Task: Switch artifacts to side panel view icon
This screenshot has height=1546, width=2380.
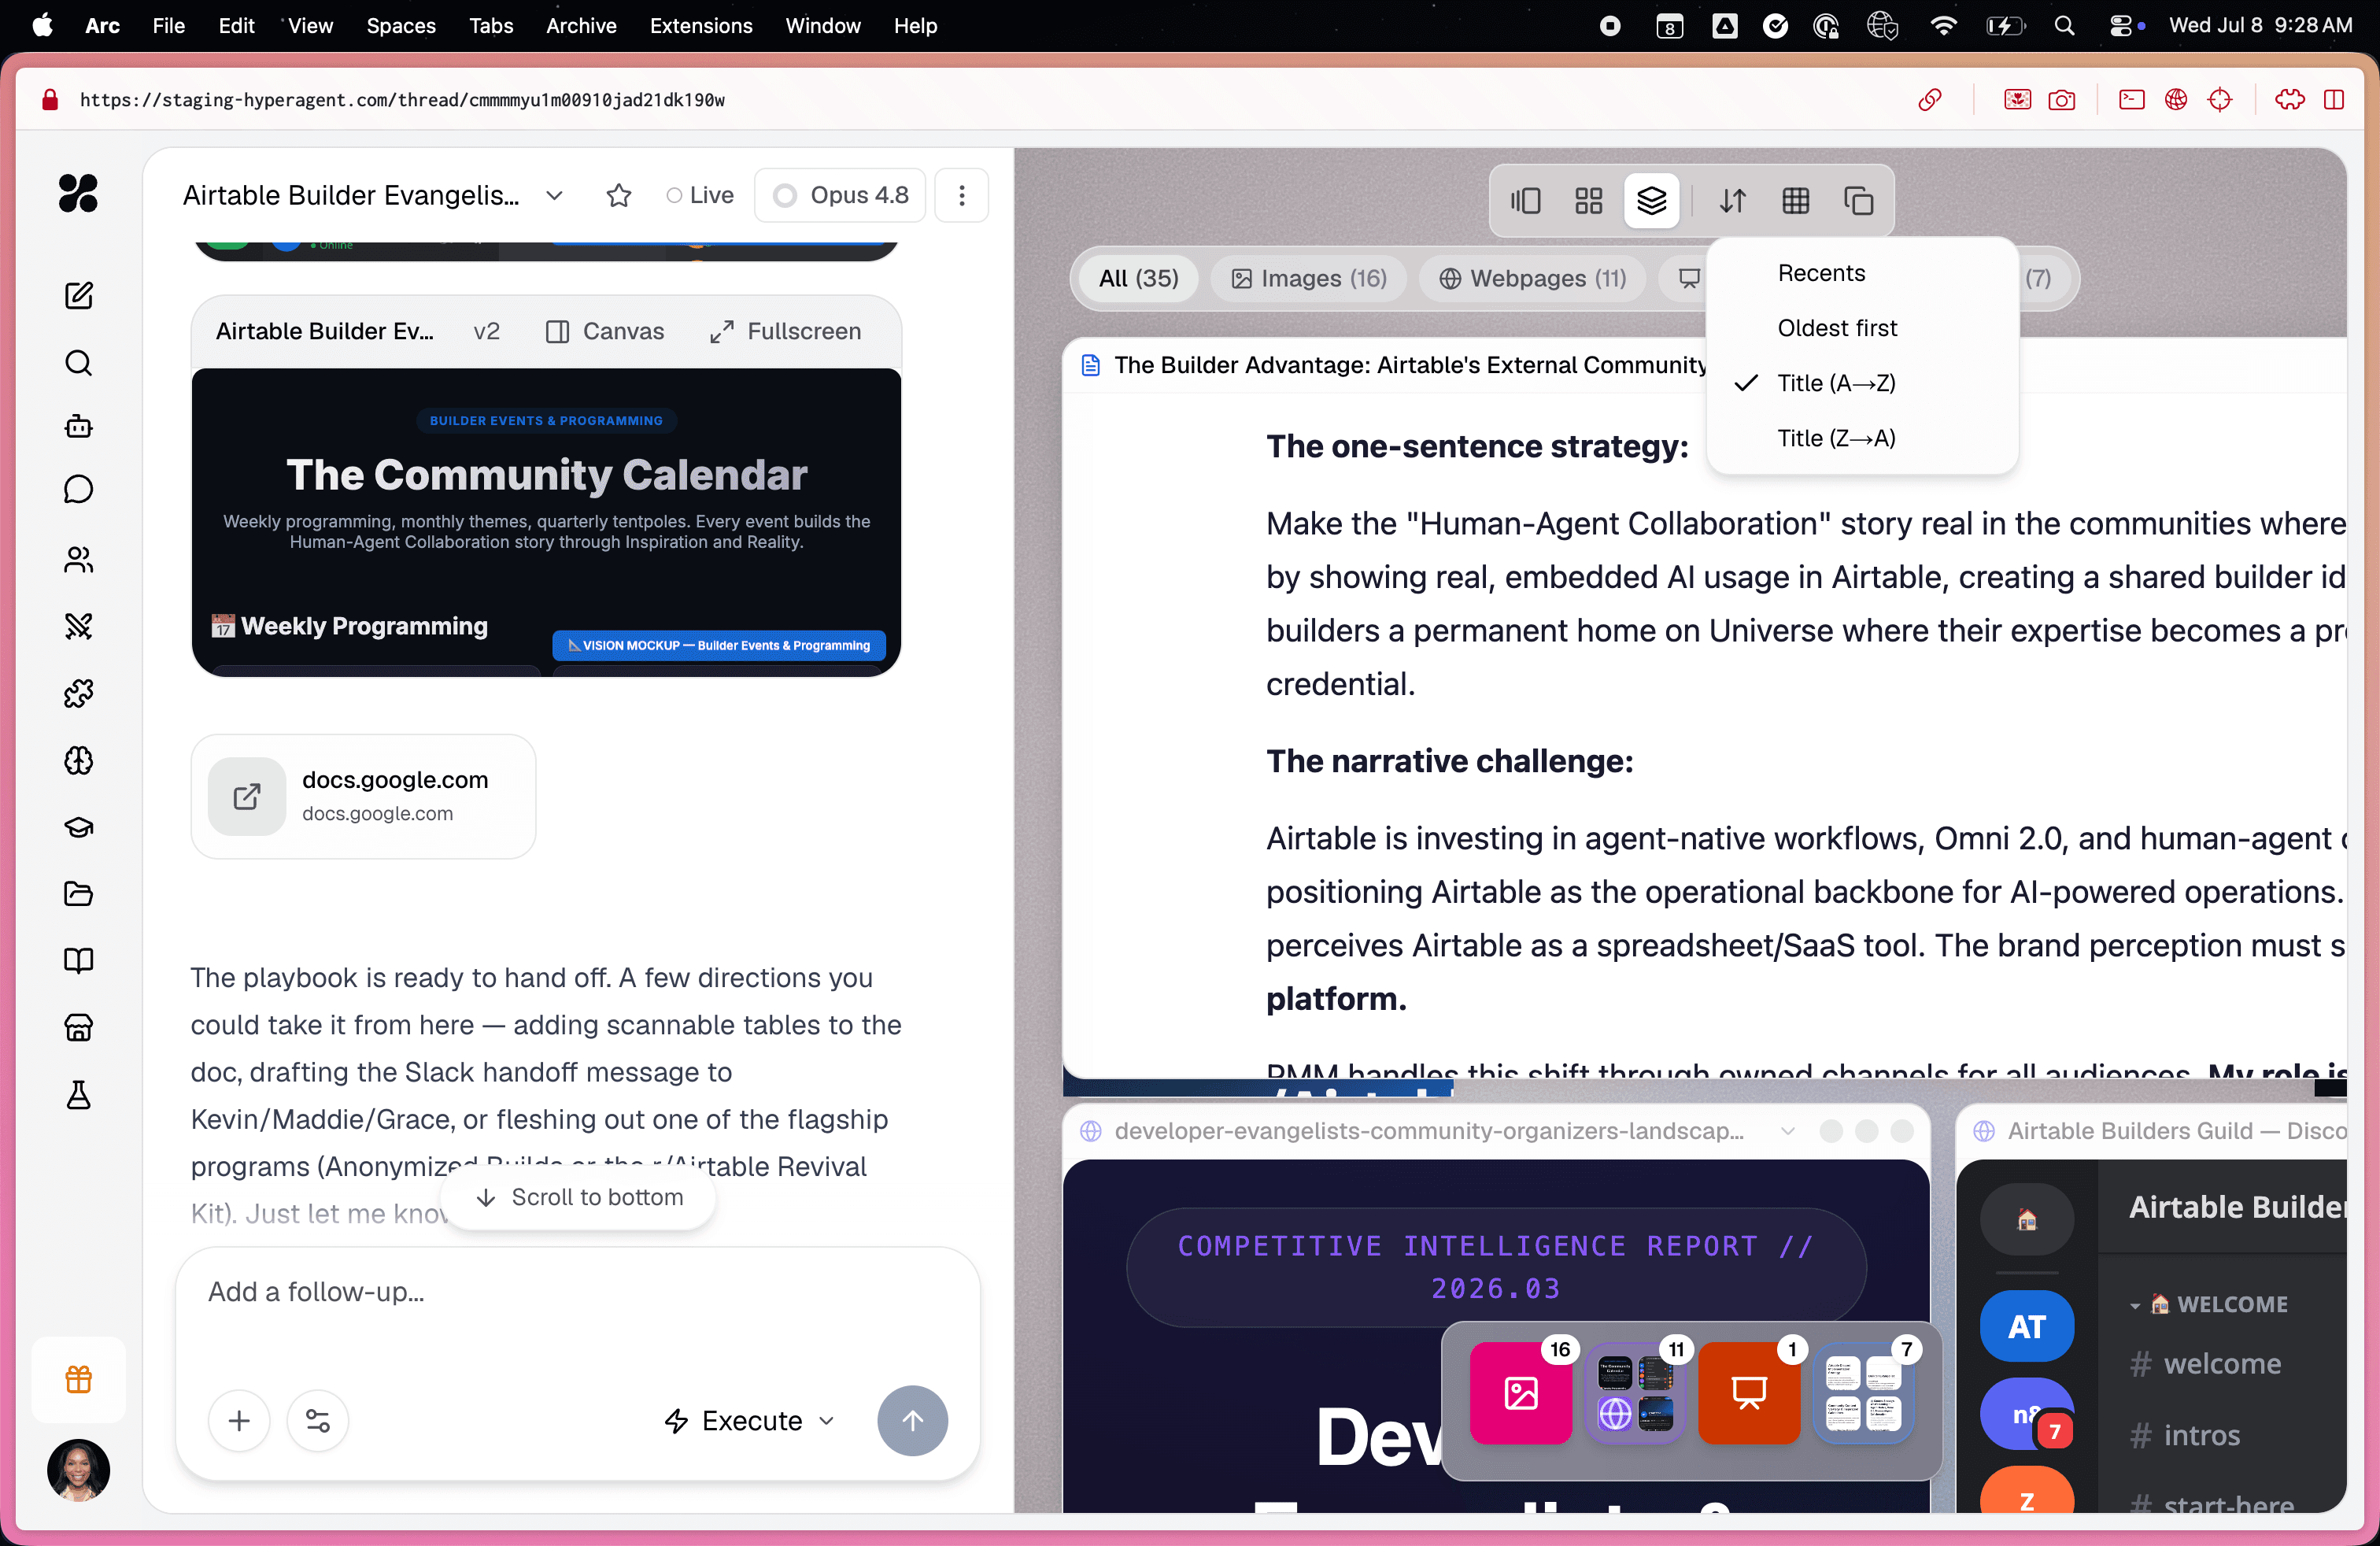Action: point(1525,201)
